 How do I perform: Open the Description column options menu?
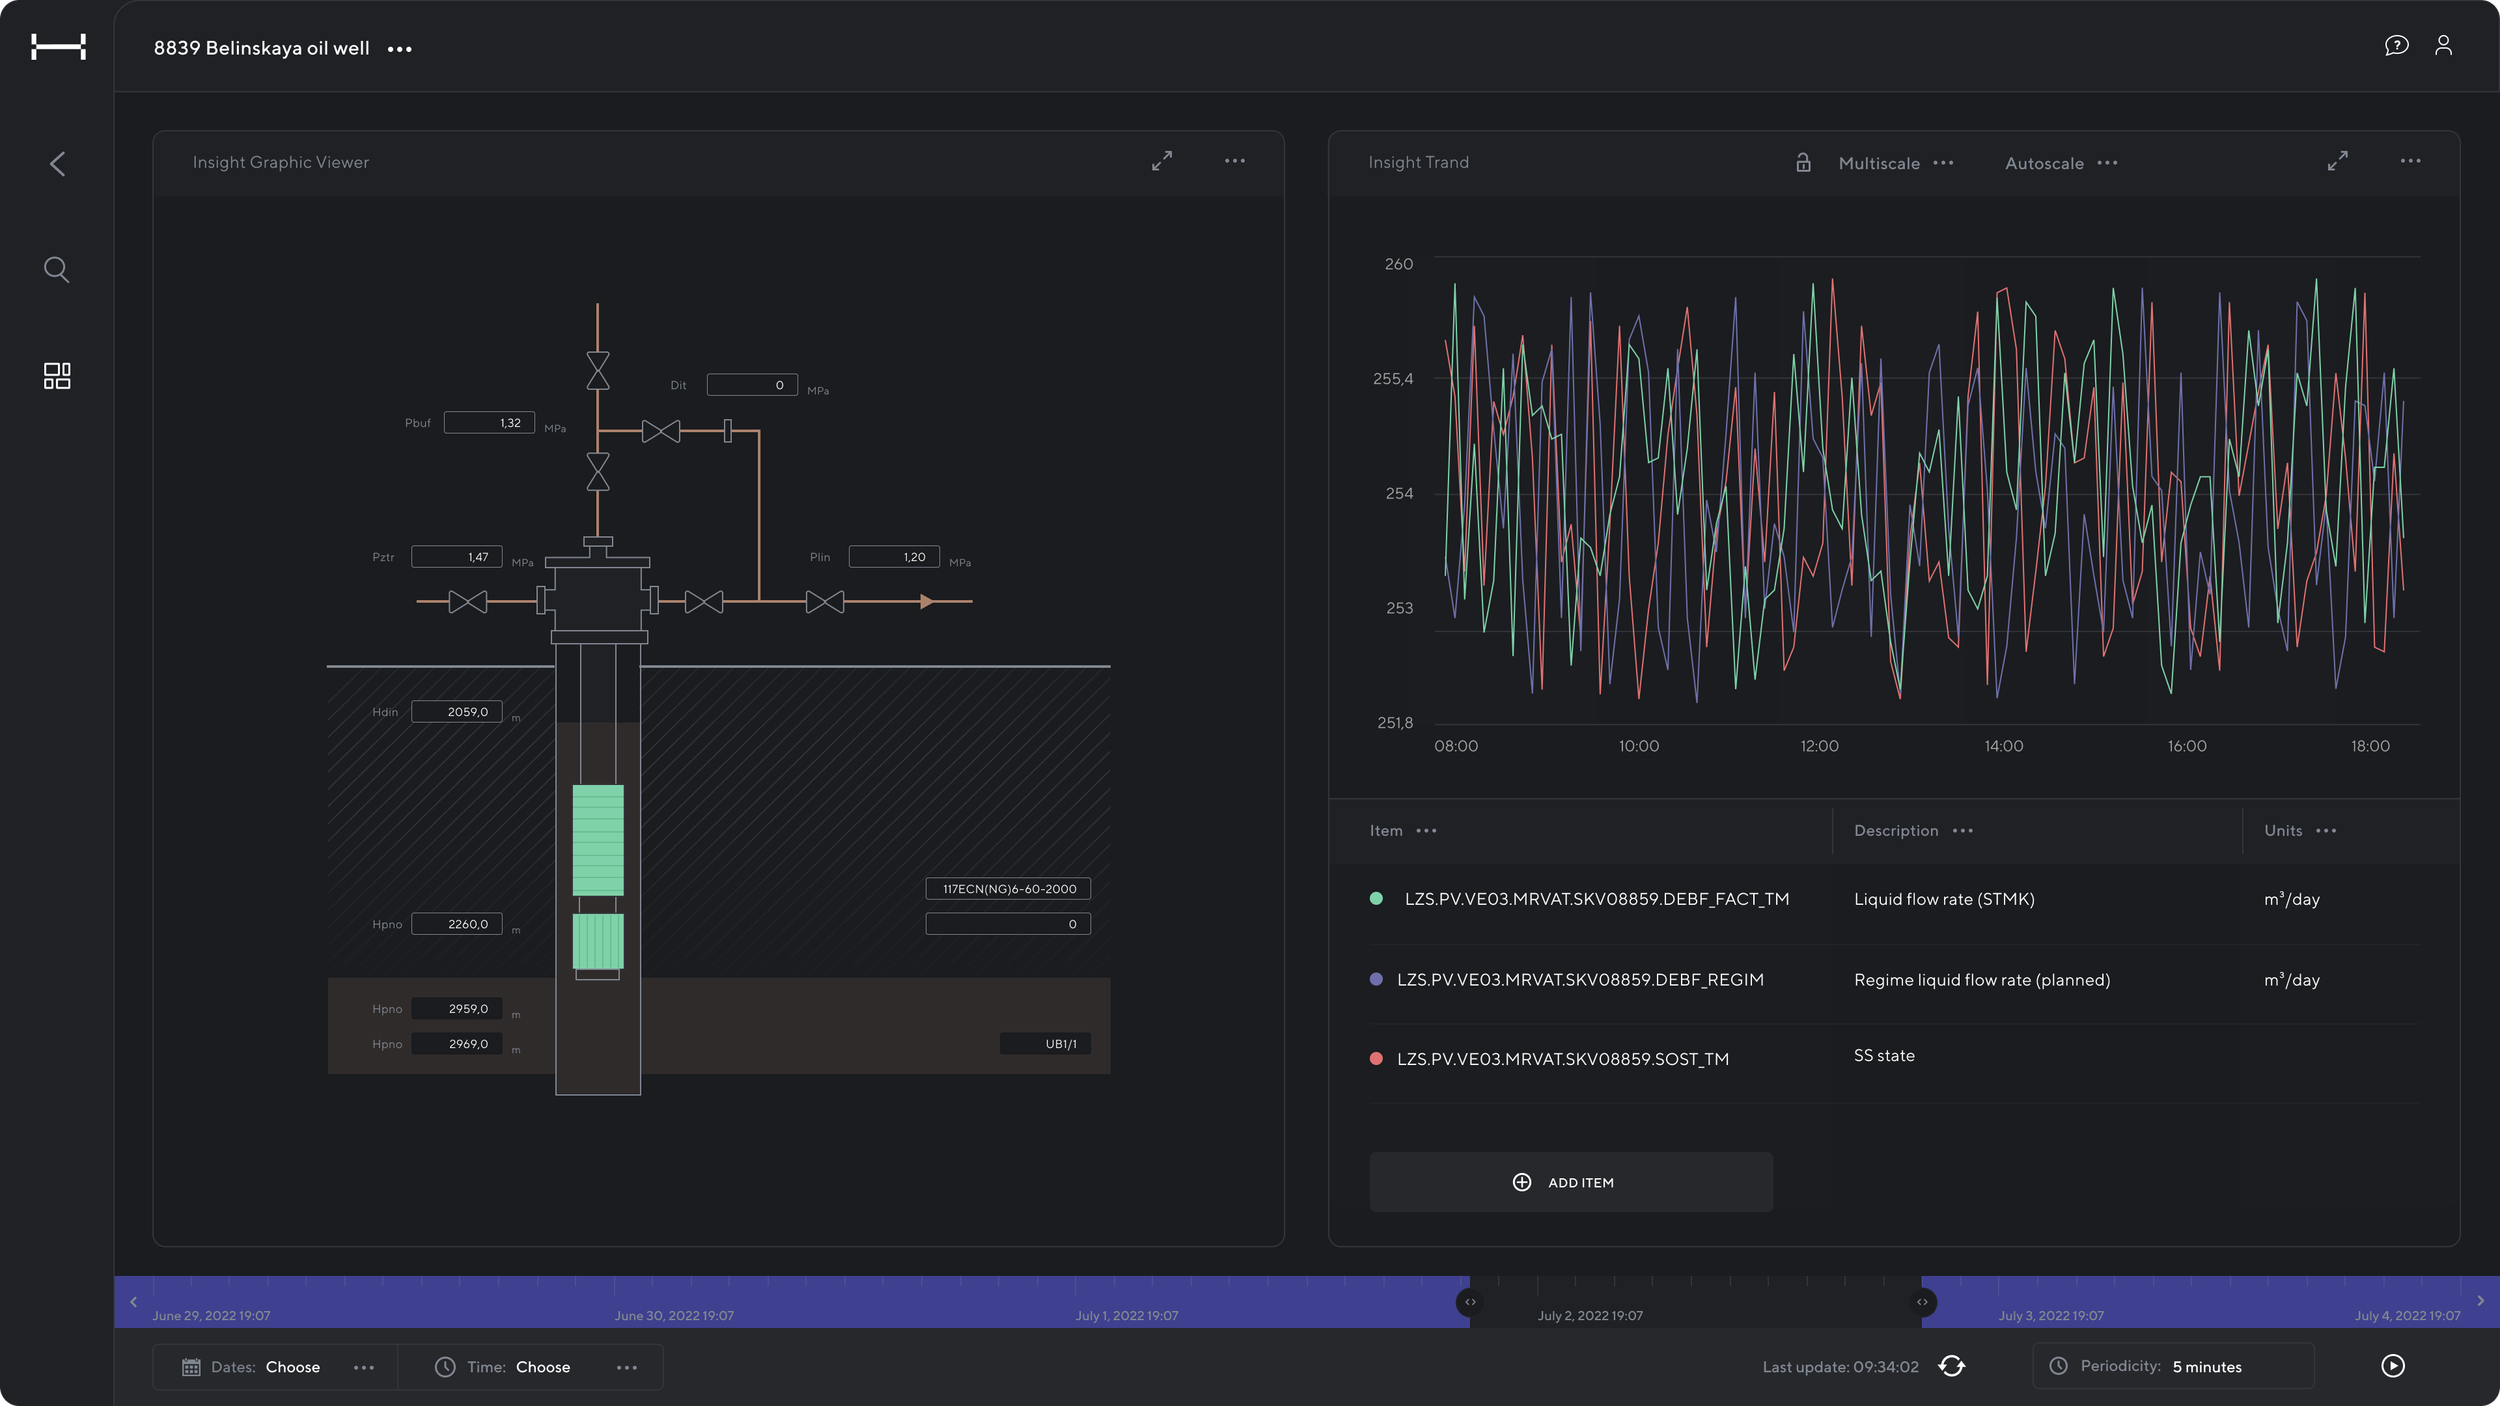(1963, 831)
